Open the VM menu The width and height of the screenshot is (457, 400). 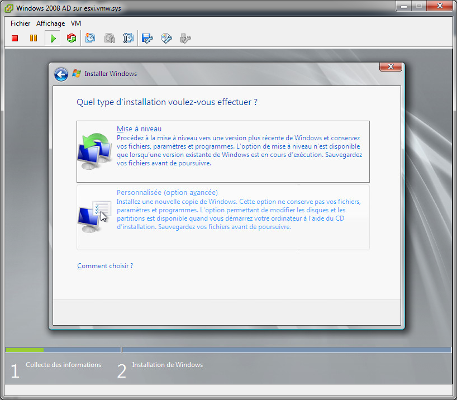(76, 23)
